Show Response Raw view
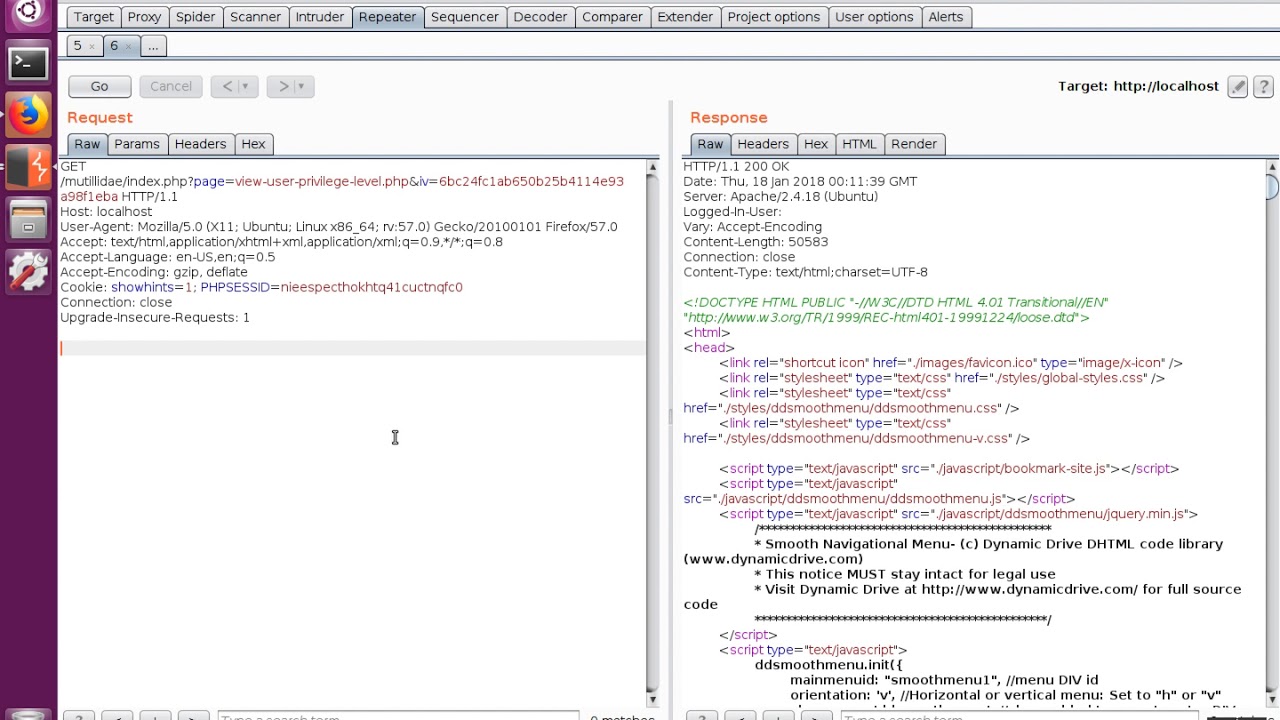The height and width of the screenshot is (720, 1280). click(710, 144)
